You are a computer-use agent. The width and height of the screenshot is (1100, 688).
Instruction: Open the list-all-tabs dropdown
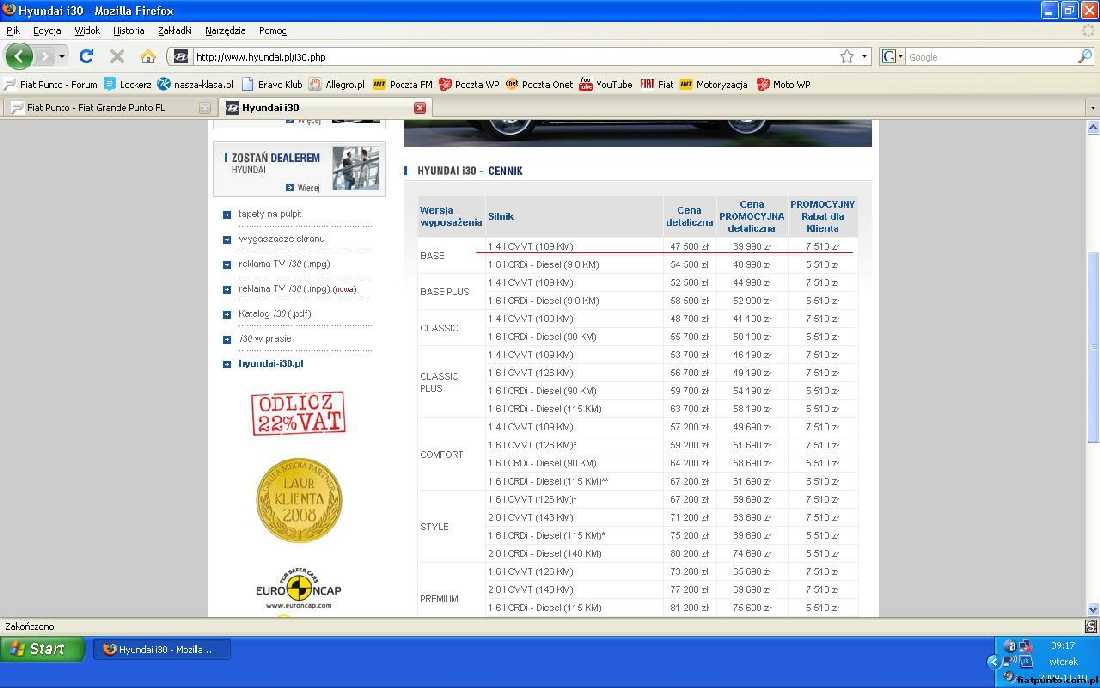coord(1092,108)
